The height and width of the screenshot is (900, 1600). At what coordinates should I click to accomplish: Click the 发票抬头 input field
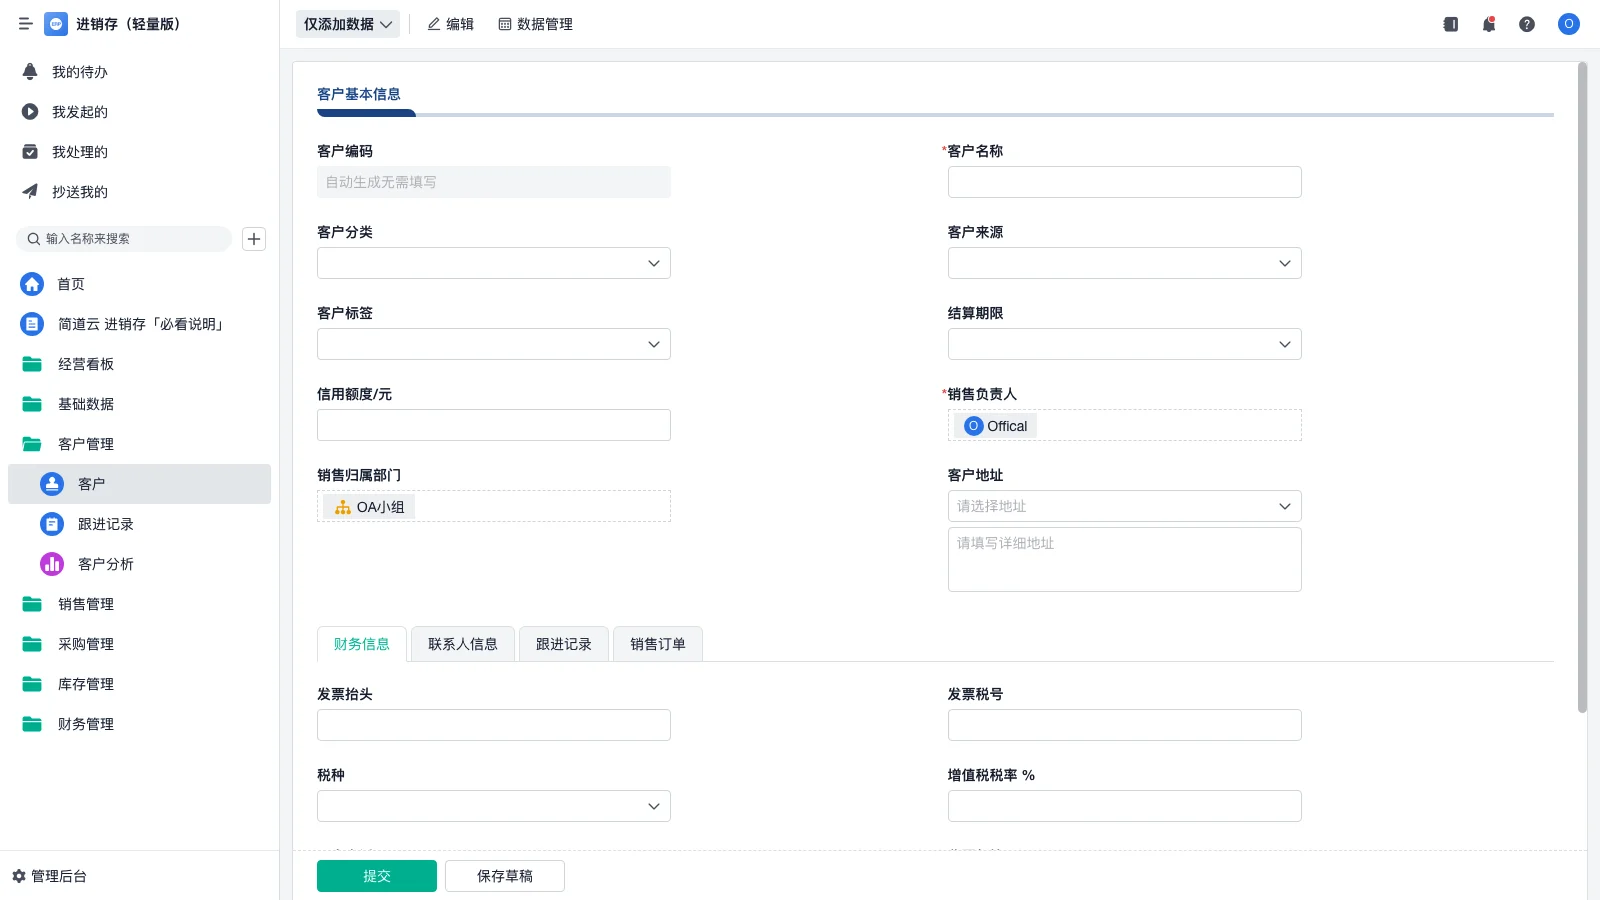pyautogui.click(x=494, y=725)
